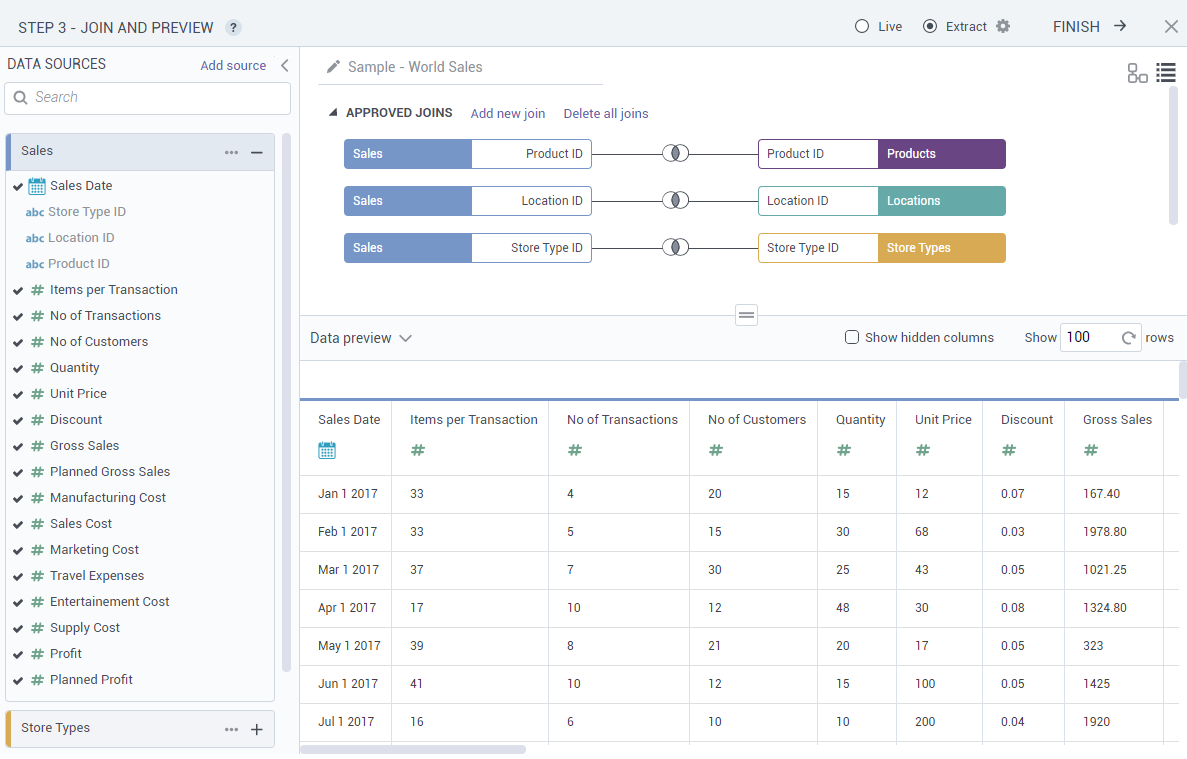The width and height of the screenshot is (1187, 759).
Task: Click the FINISH button
Action: [x=1089, y=27]
